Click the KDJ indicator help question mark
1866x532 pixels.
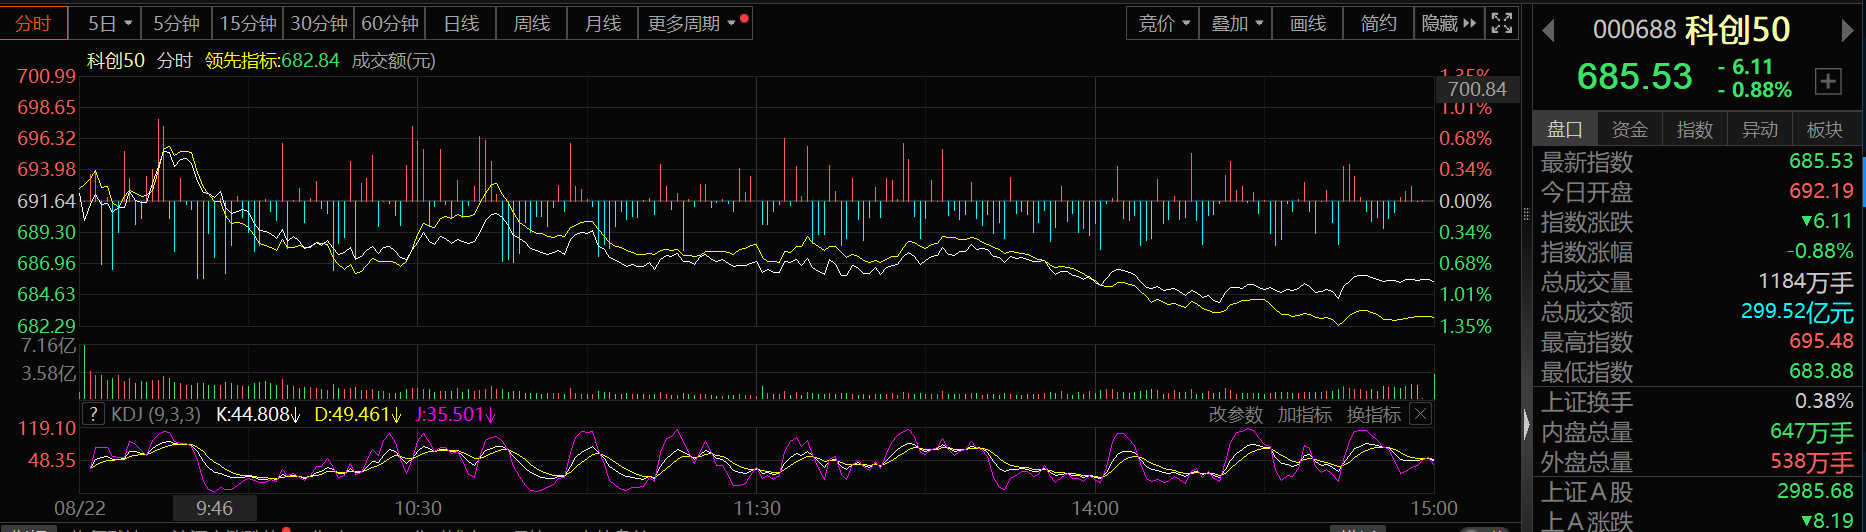coord(93,414)
